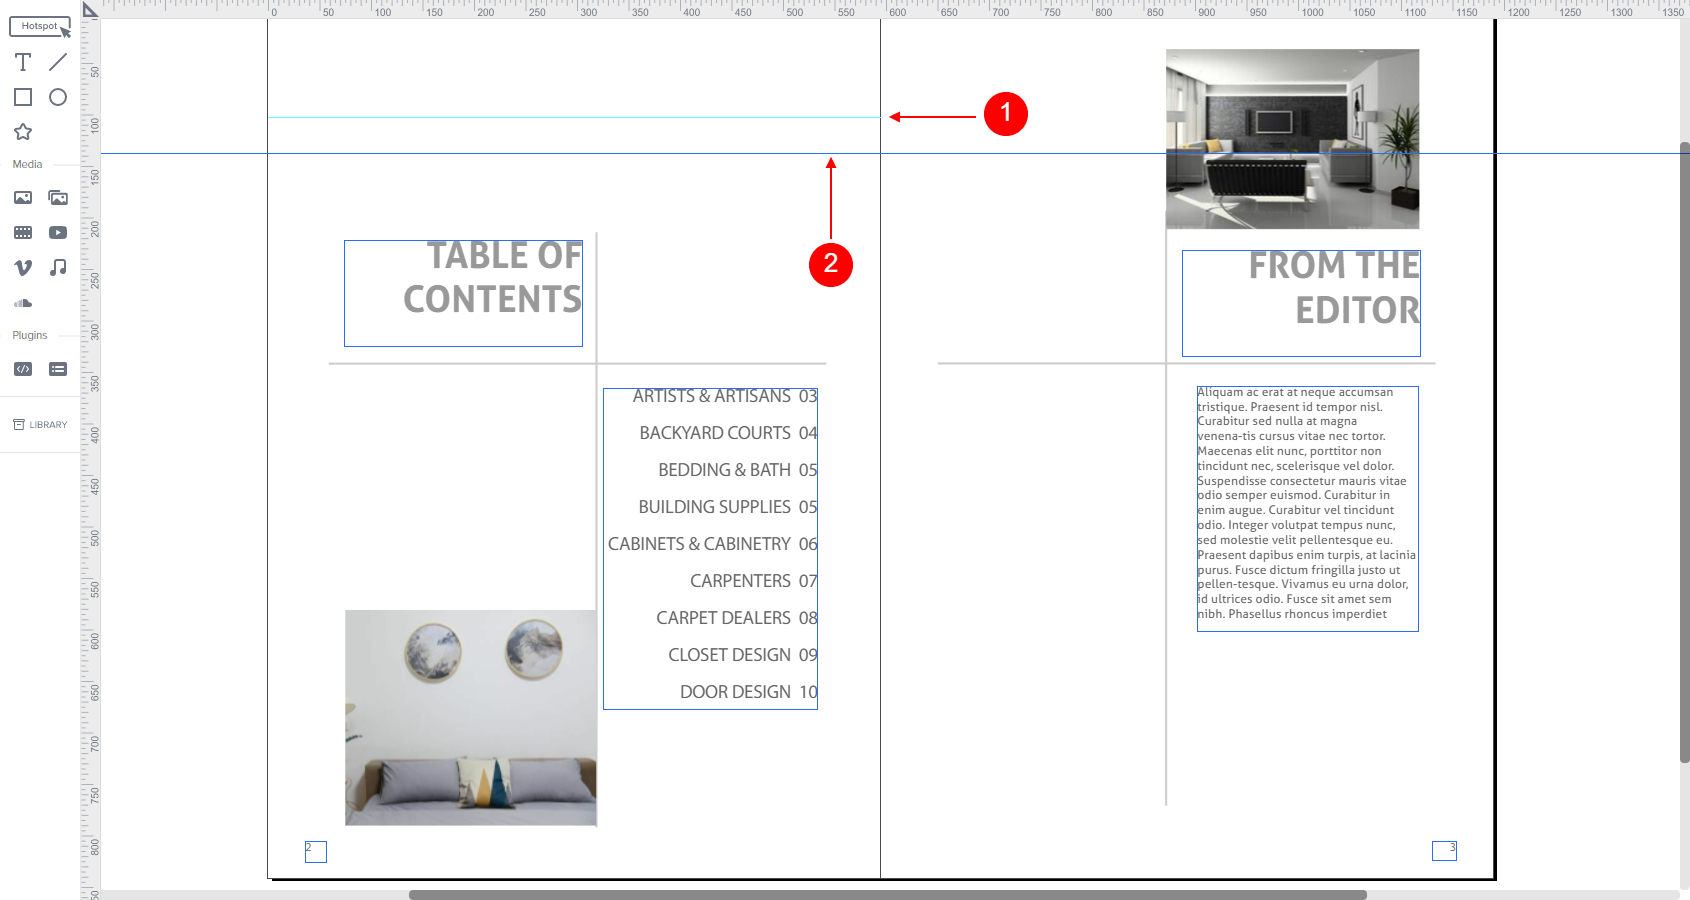
Task: Insert a SoundCloud audio embed
Action: click(x=23, y=302)
